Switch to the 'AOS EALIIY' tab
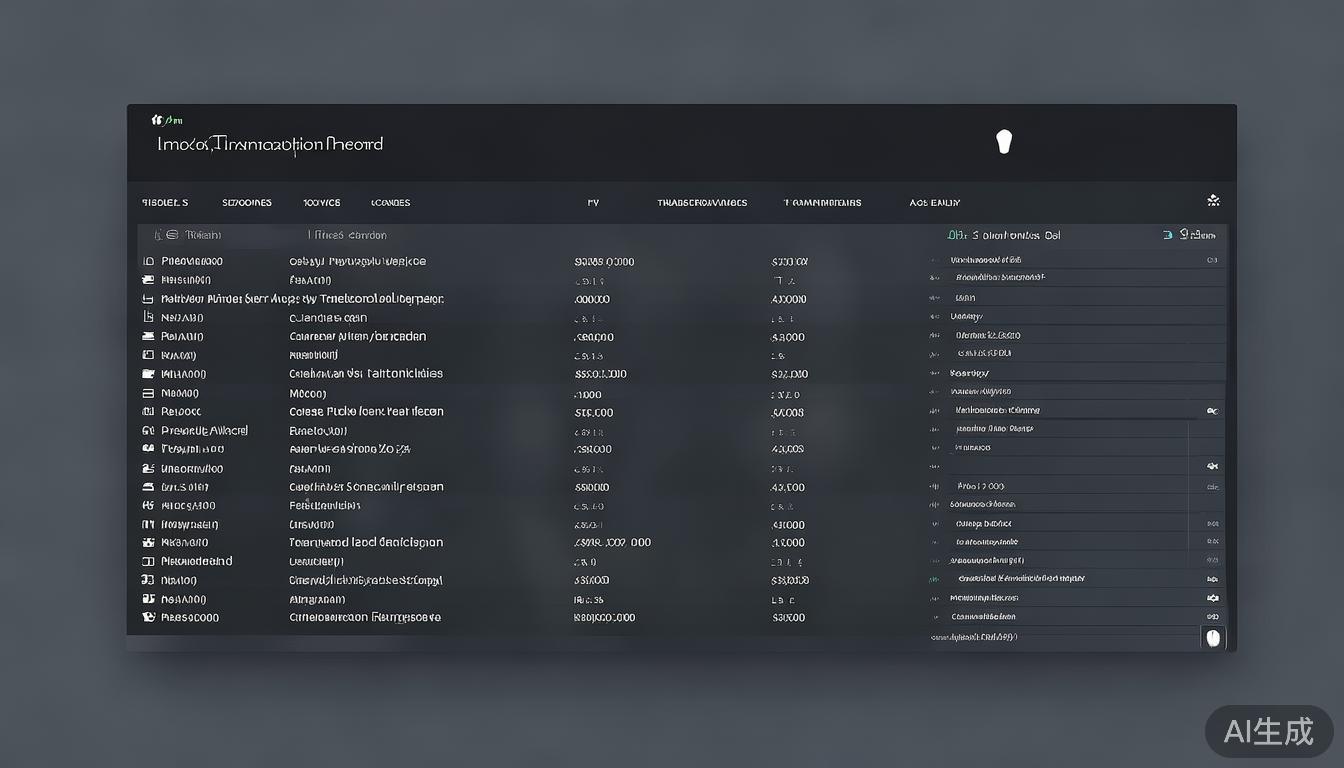This screenshot has height=768, width=1344. point(934,203)
